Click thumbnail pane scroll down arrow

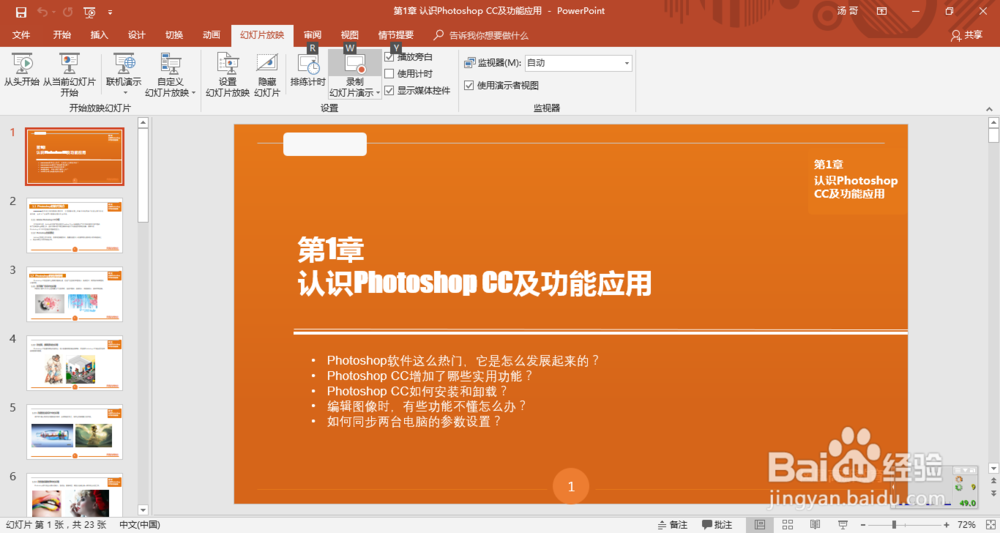[x=143, y=509]
